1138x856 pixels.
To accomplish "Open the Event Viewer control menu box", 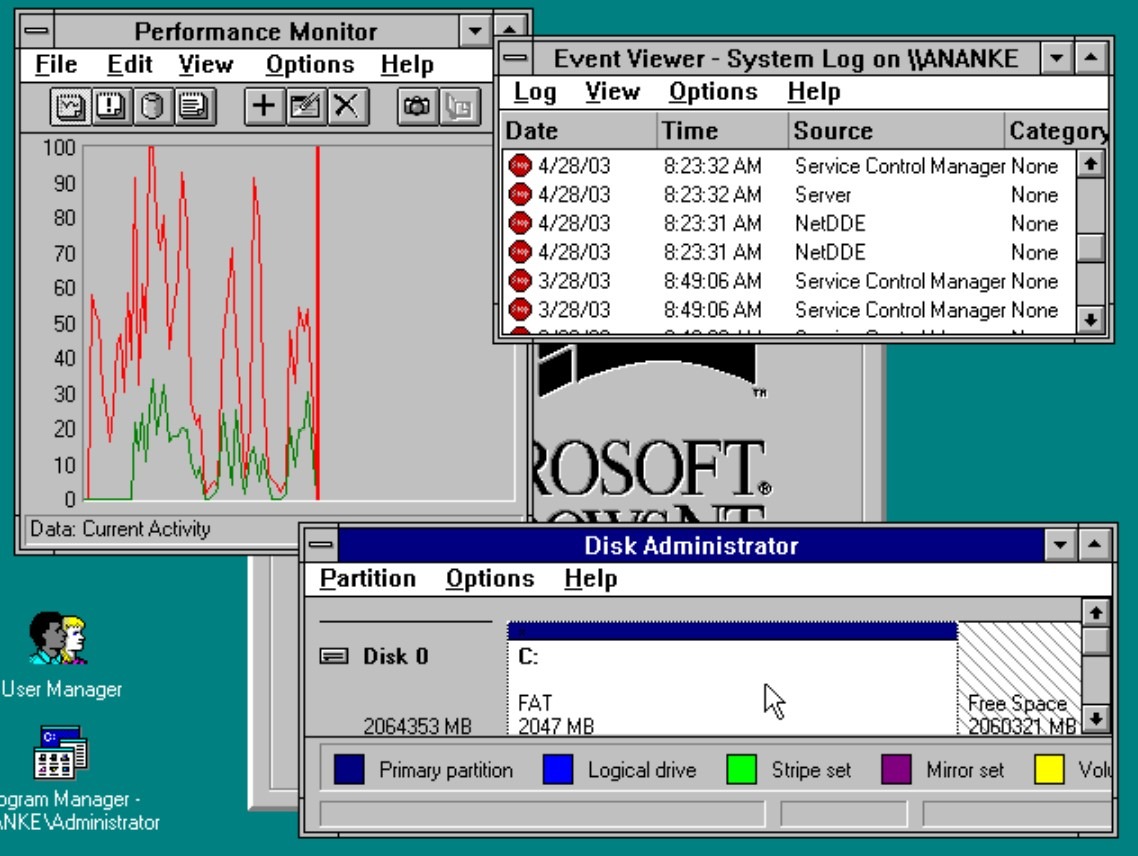I will click(x=514, y=59).
